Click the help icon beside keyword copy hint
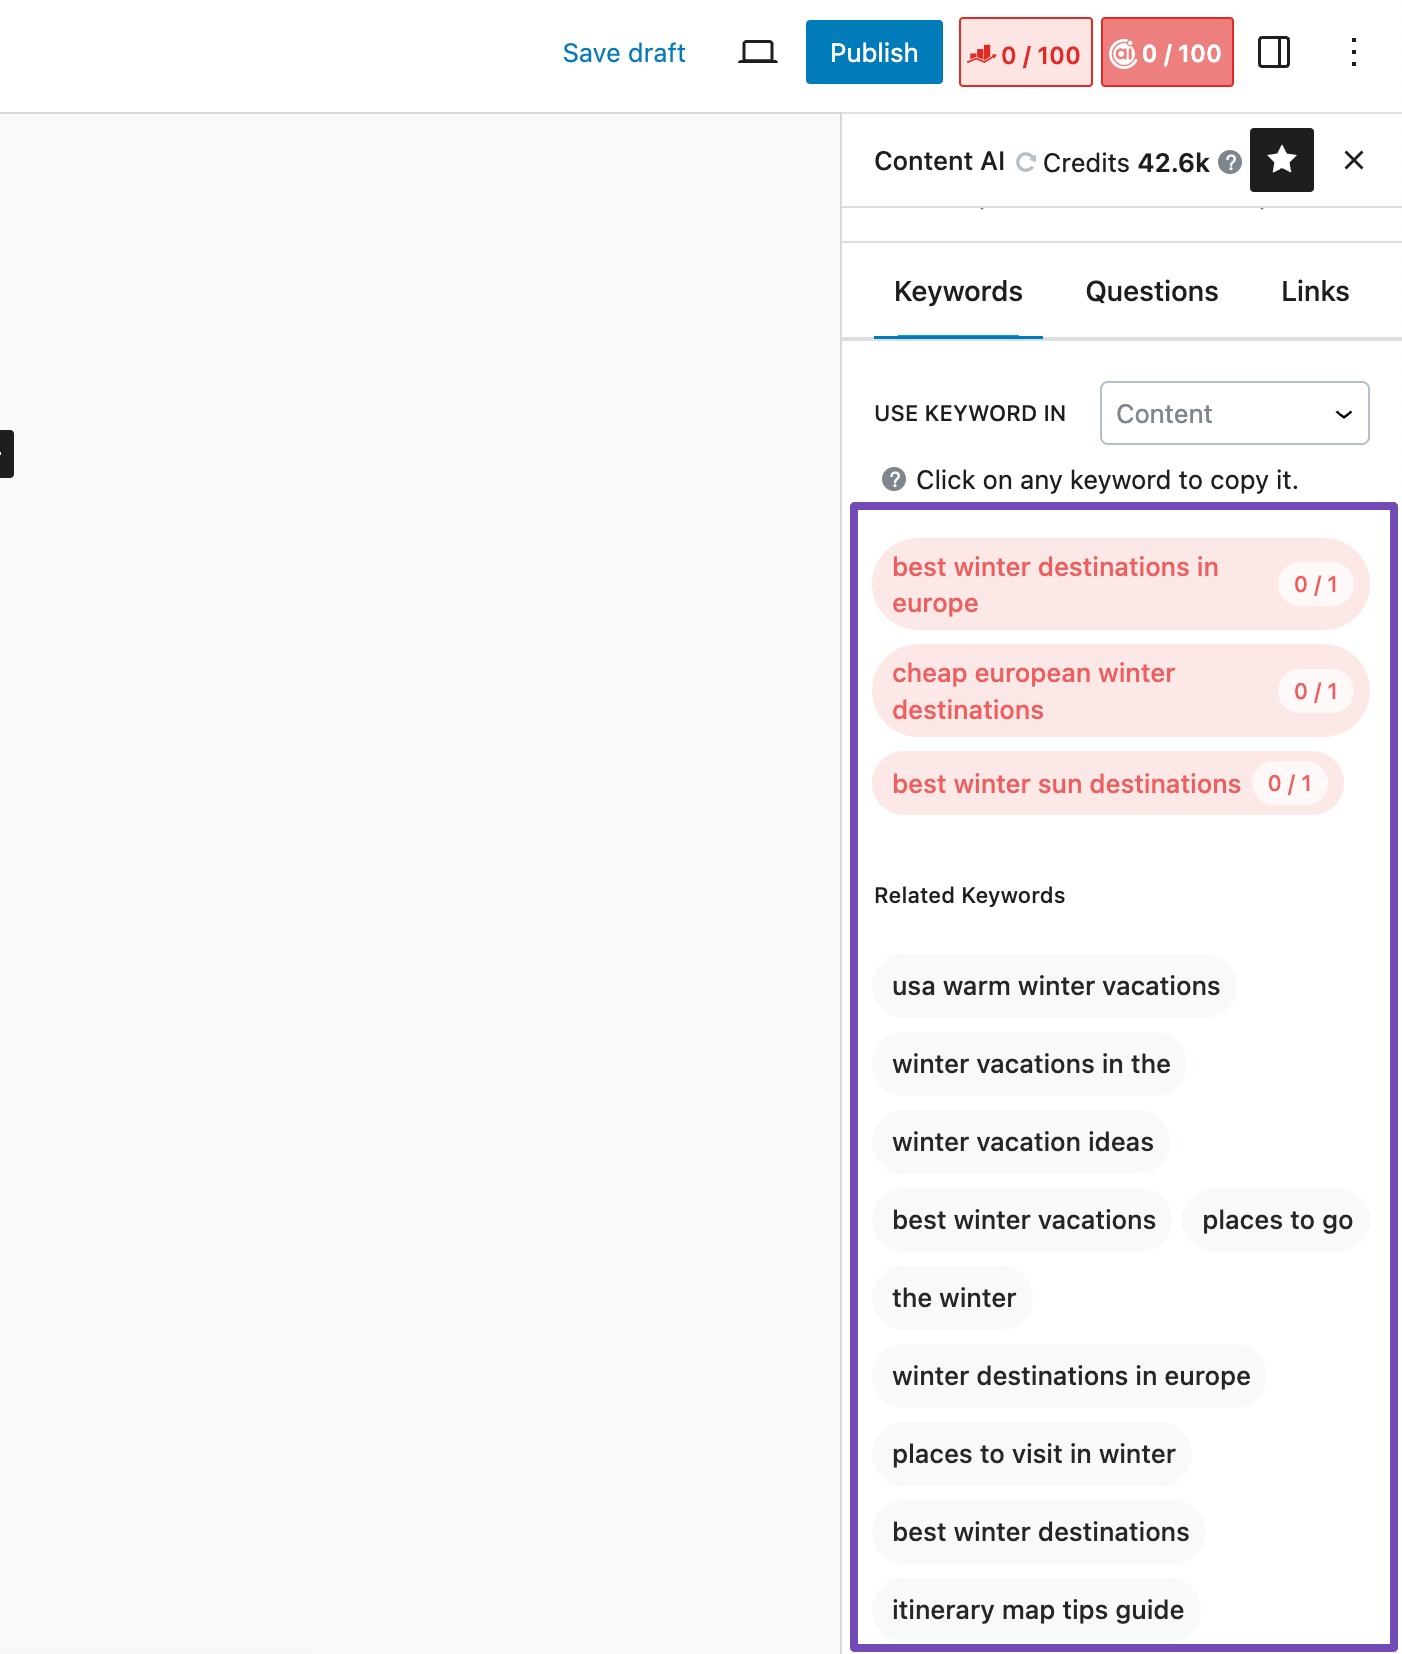This screenshot has height=1654, width=1402. (x=893, y=480)
